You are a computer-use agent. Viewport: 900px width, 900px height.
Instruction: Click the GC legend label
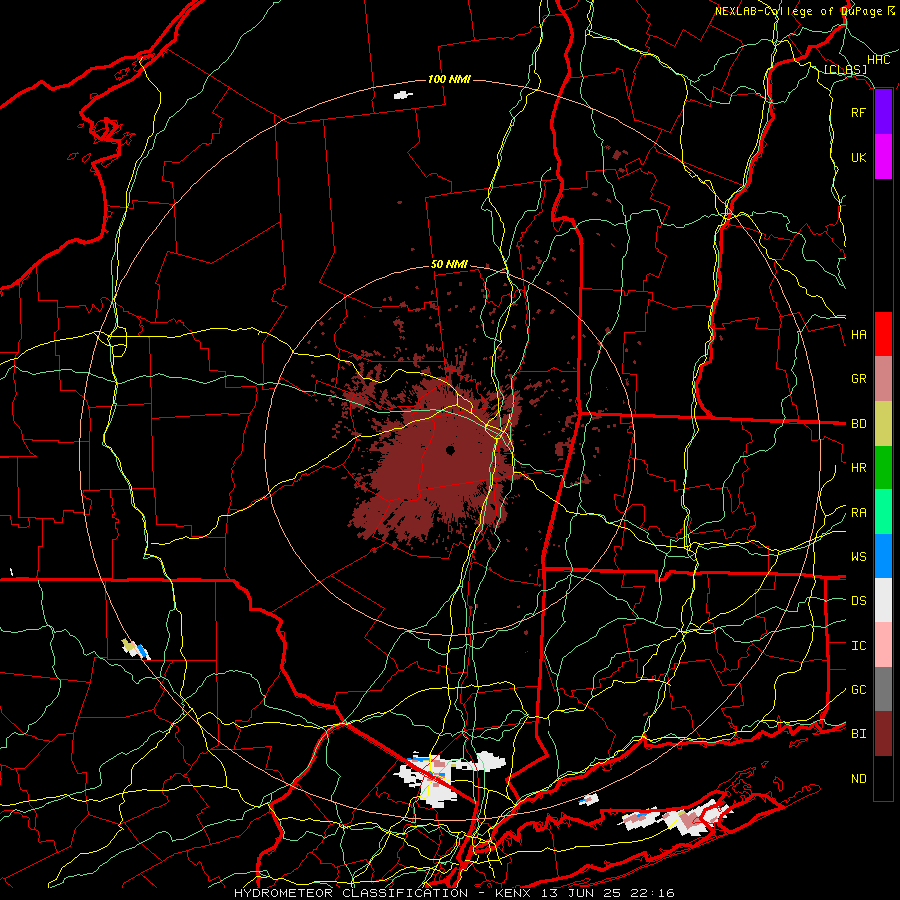click(x=858, y=690)
